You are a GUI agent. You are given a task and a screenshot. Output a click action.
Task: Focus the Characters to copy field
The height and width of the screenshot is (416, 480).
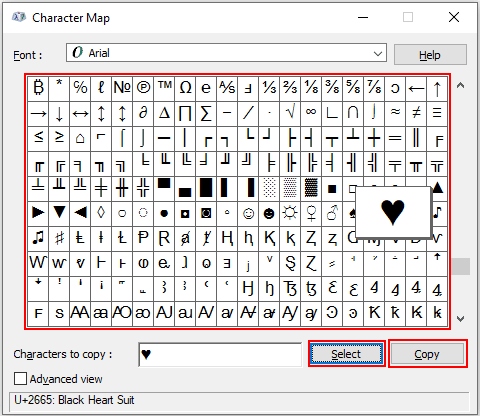pyautogui.click(x=220, y=354)
